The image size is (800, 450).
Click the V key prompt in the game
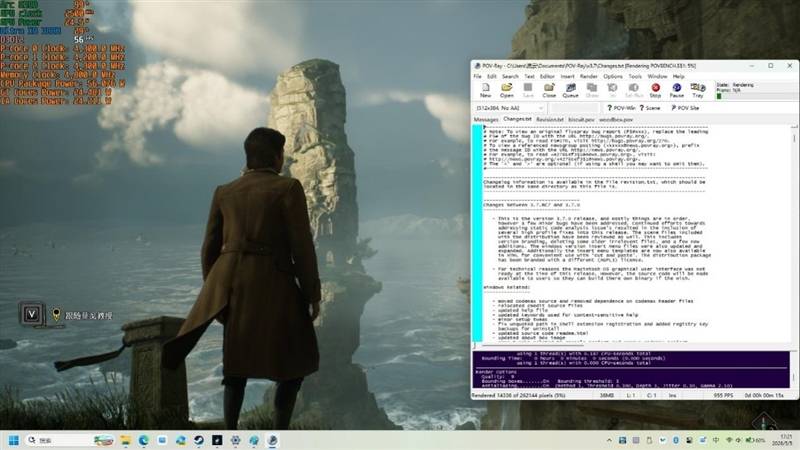[32, 314]
